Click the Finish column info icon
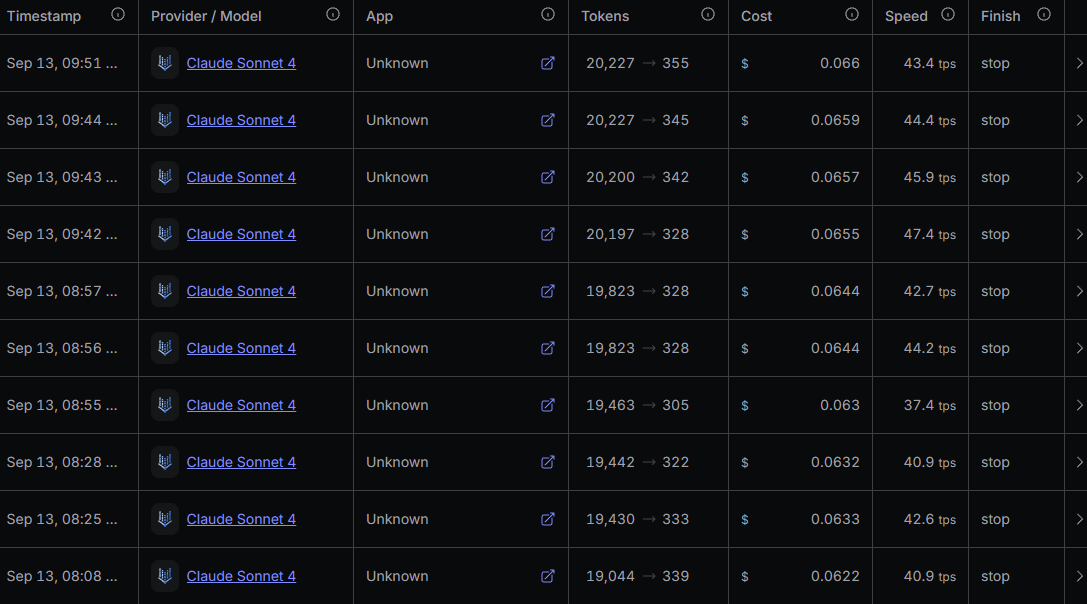1087x604 pixels. point(1044,15)
